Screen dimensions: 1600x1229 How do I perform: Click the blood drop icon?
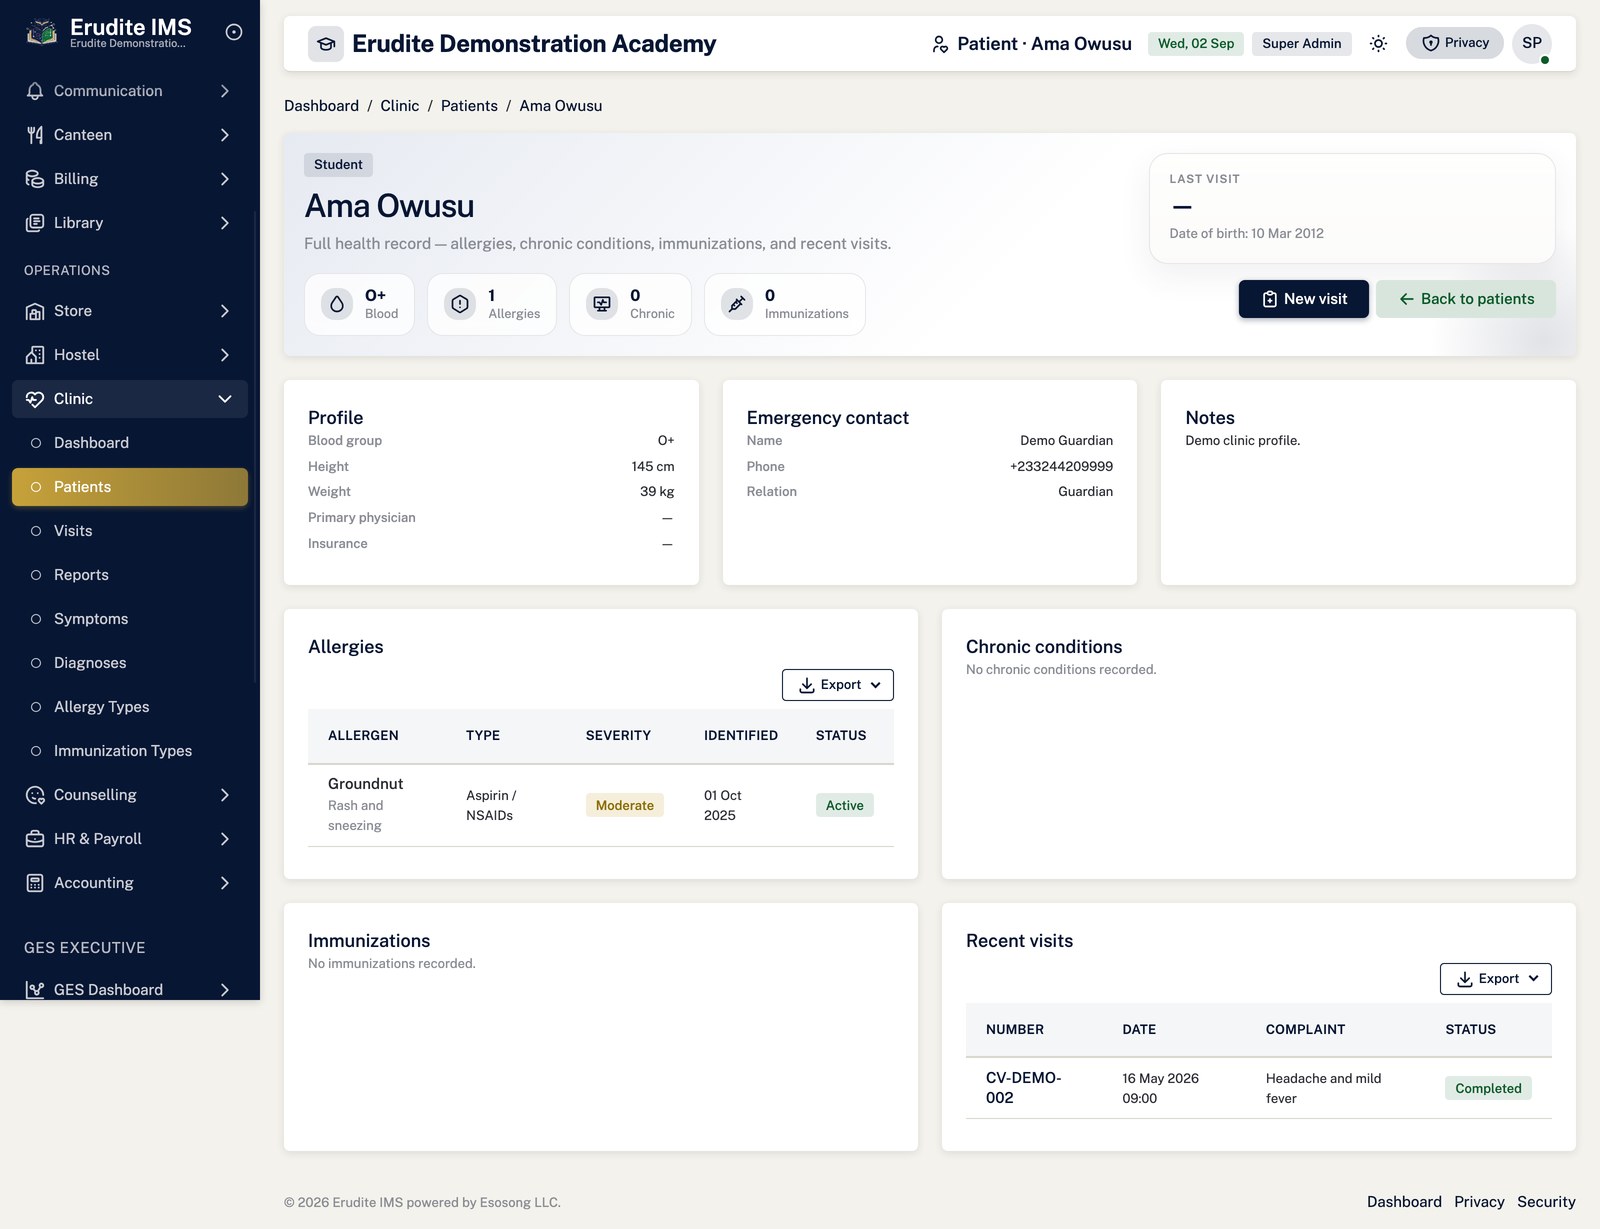tap(337, 304)
